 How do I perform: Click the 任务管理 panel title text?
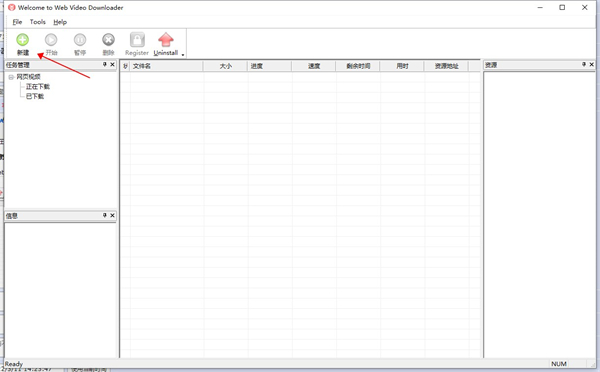pos(18,65)
